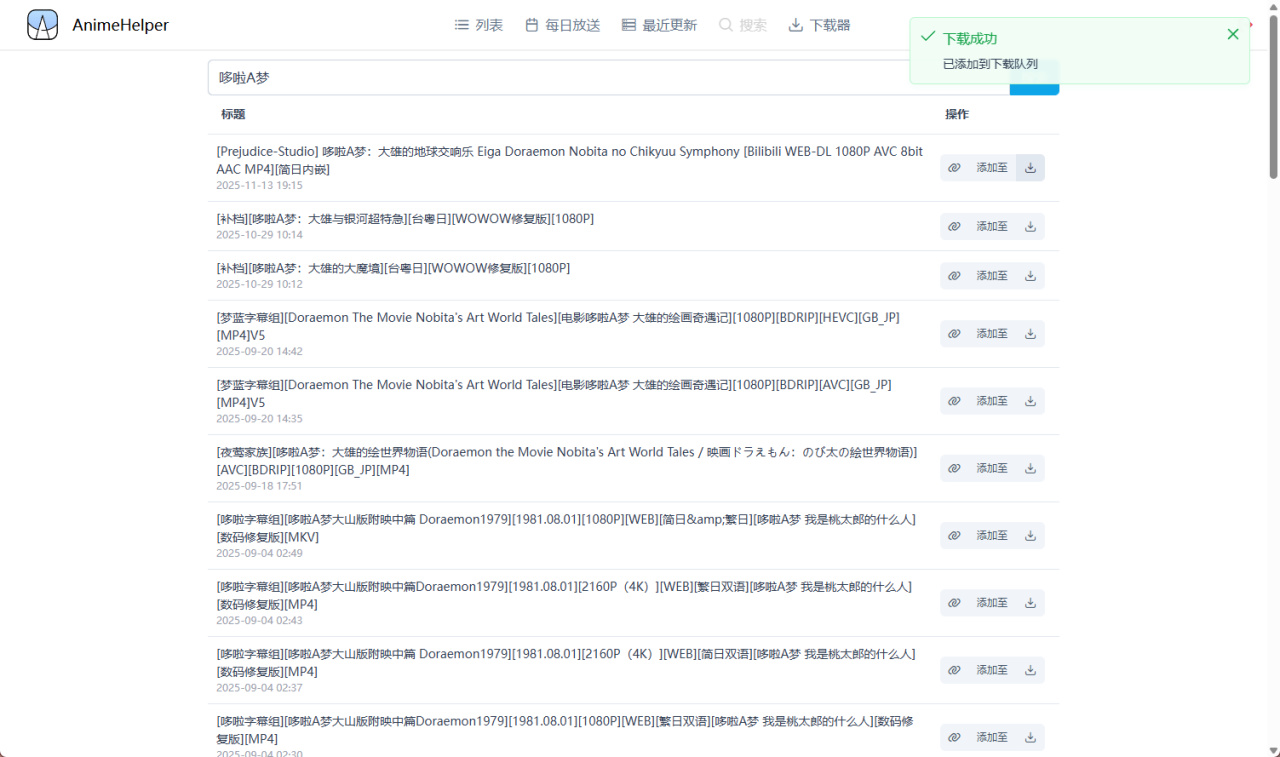This screenshot has width=1280, height=757.
Task: Download the 大雄的大魔境 release
Action: [x=1030, y=276]
